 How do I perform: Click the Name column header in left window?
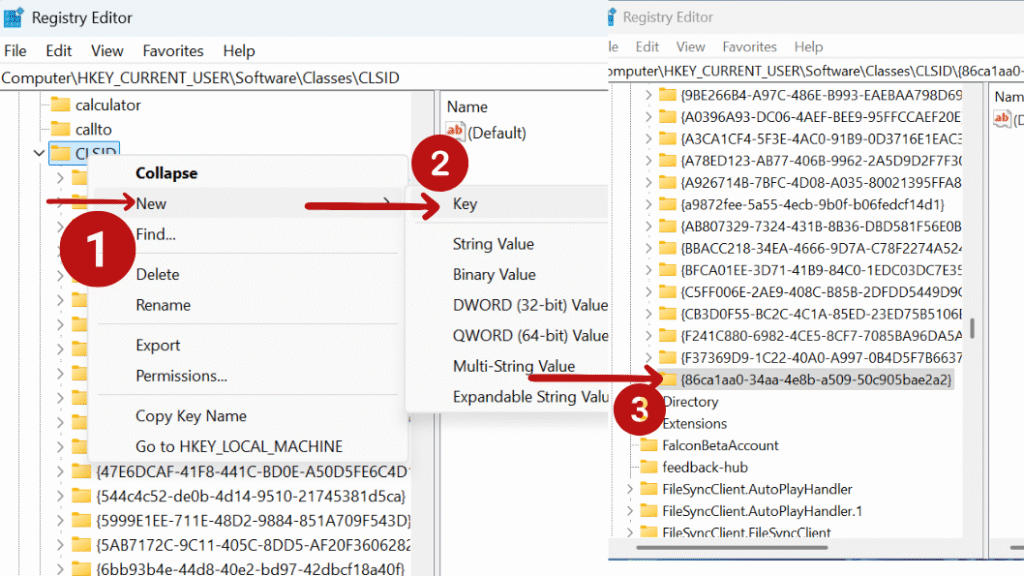click(x=467, y=106)
